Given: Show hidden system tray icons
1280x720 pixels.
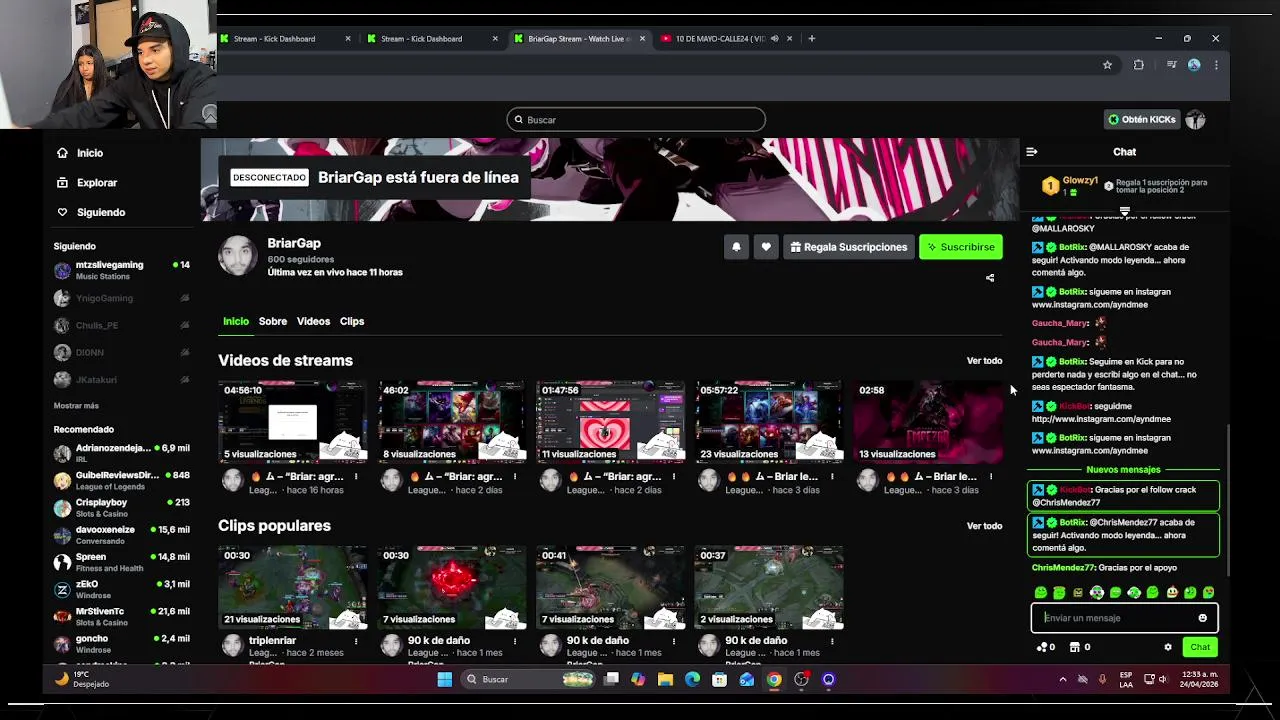Looking at the screenshot, I should (x=1062, y=680).
